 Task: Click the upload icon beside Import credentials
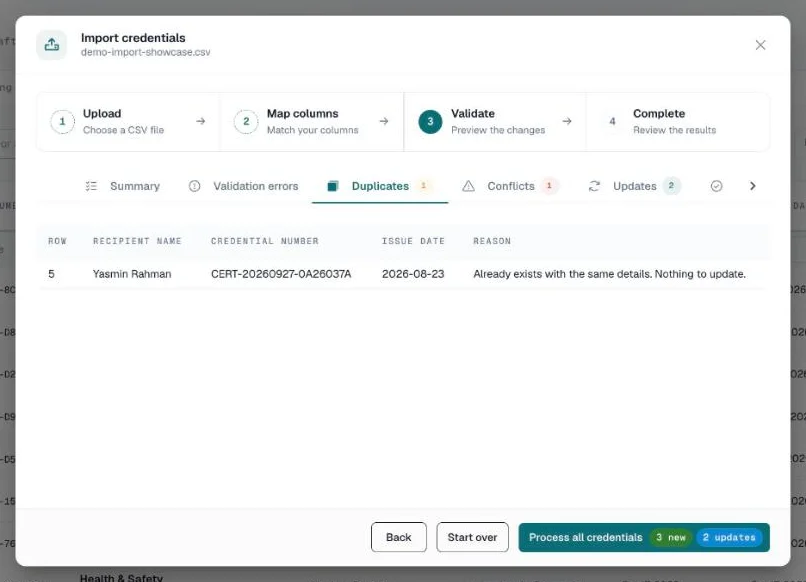[x=51, y=45]
